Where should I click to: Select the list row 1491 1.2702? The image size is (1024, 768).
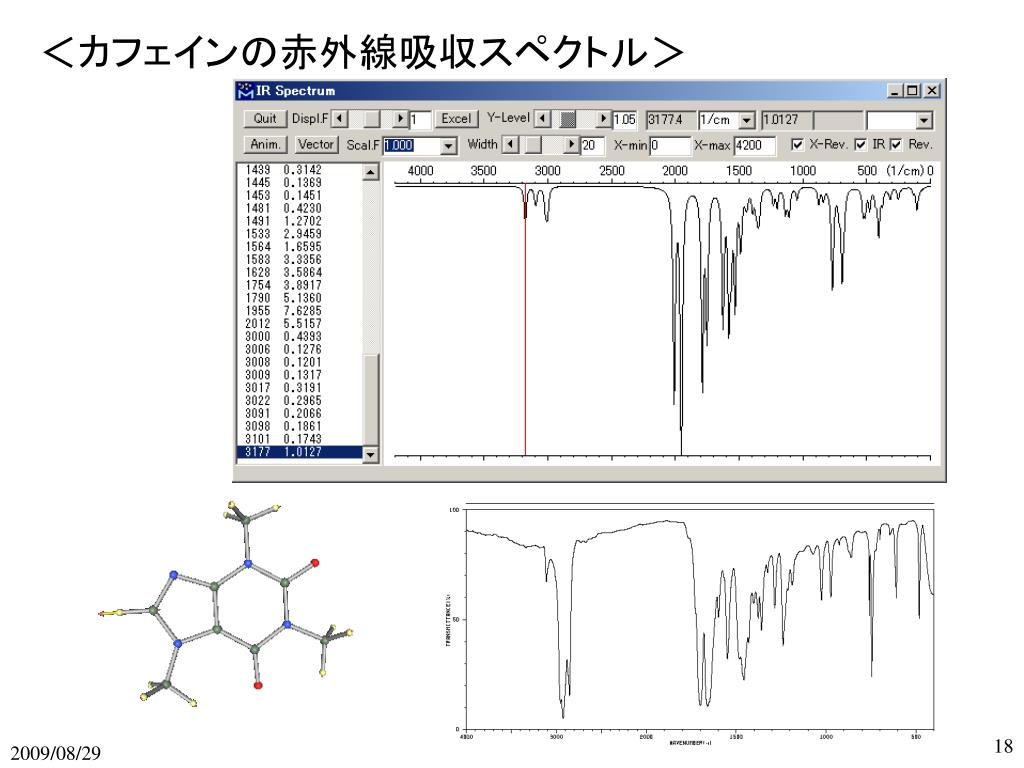300,221
